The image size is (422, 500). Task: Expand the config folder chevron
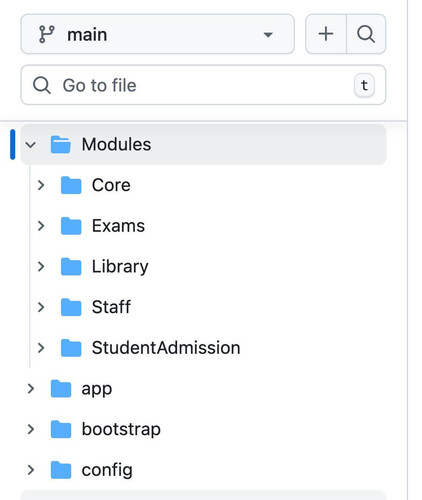31,470
